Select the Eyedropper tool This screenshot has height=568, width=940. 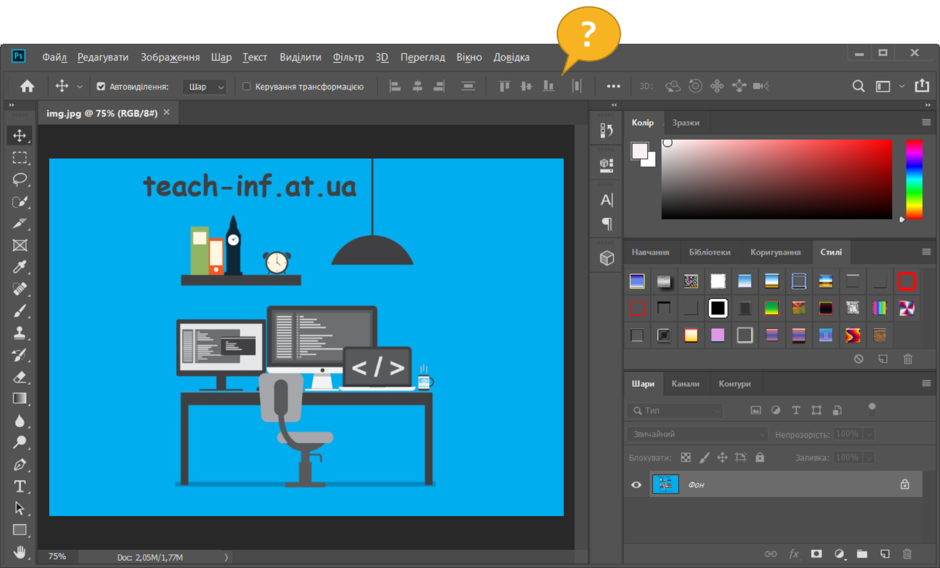19,267
